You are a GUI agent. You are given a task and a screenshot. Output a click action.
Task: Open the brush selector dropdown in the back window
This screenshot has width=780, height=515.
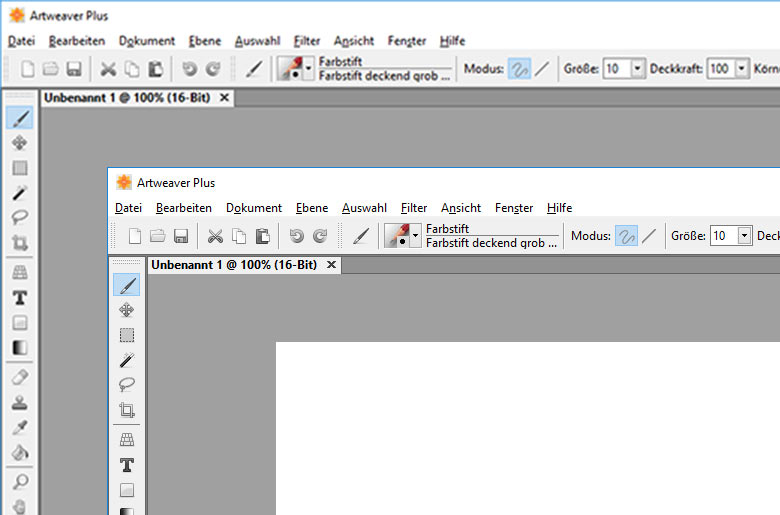click(x=308, y=69)
